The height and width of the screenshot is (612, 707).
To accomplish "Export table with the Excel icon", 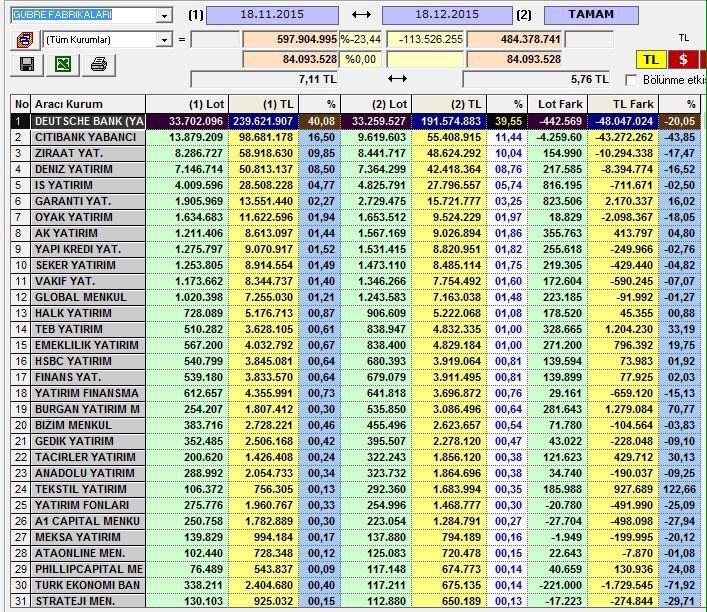I will click(x=63, y=65).
